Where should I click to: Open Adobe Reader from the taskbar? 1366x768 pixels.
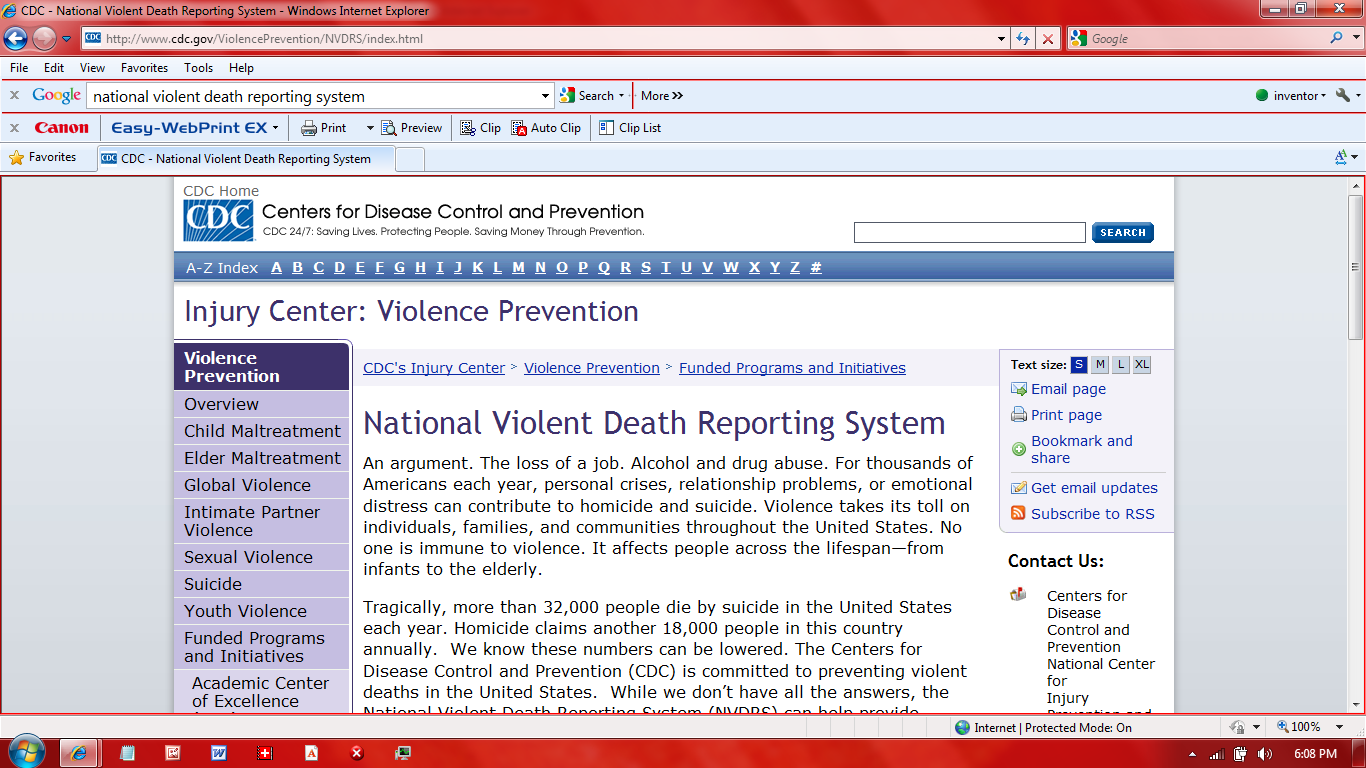click(311, 753)
